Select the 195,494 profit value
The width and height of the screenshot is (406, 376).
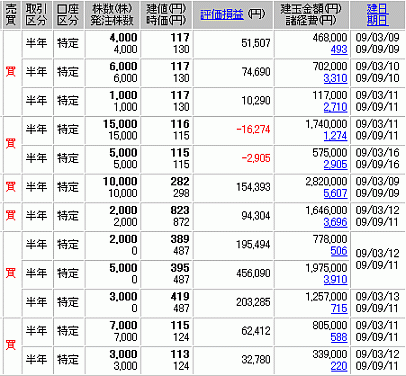click(x=253, y=244)
